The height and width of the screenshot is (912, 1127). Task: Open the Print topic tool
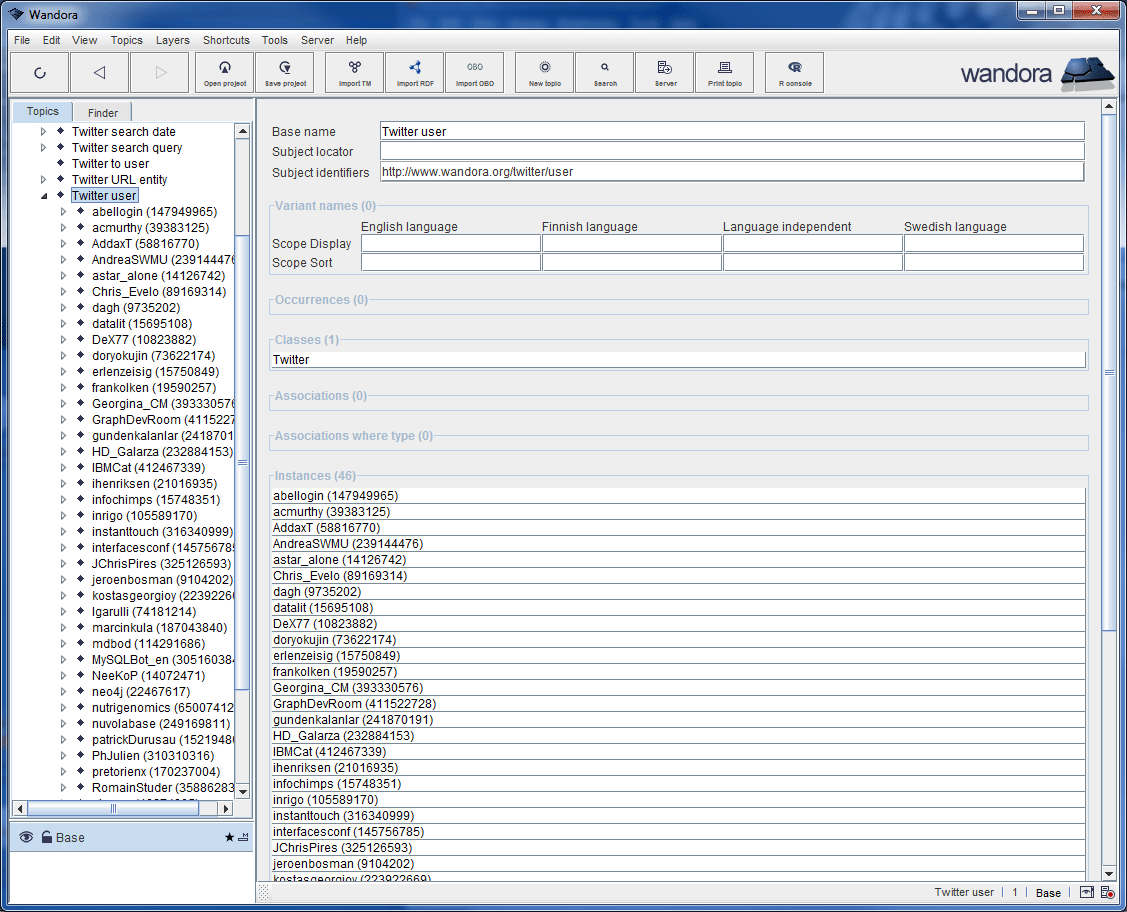724,72
